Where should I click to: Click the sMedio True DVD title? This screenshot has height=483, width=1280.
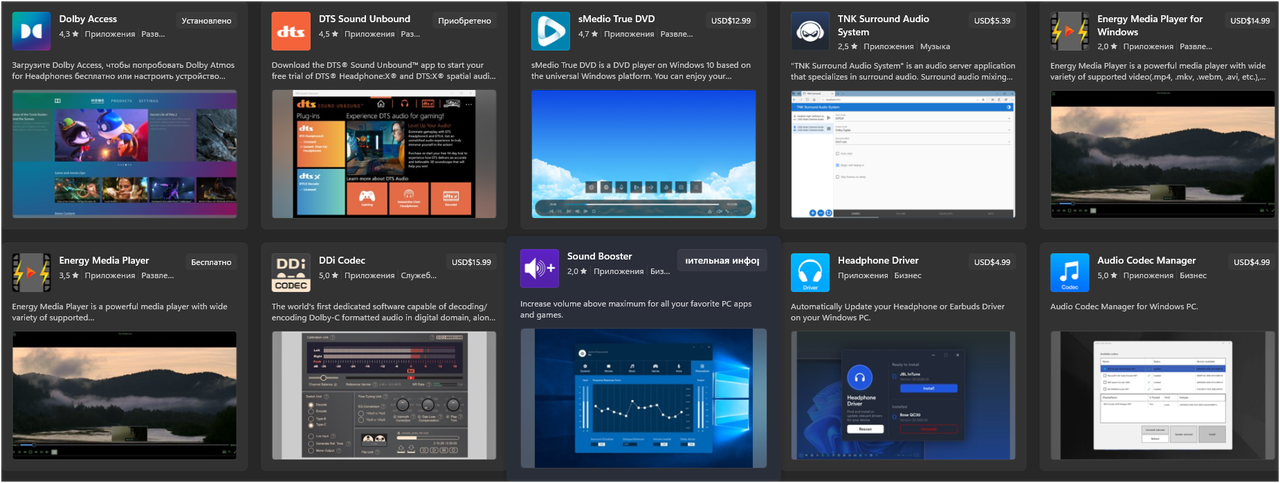616,19
